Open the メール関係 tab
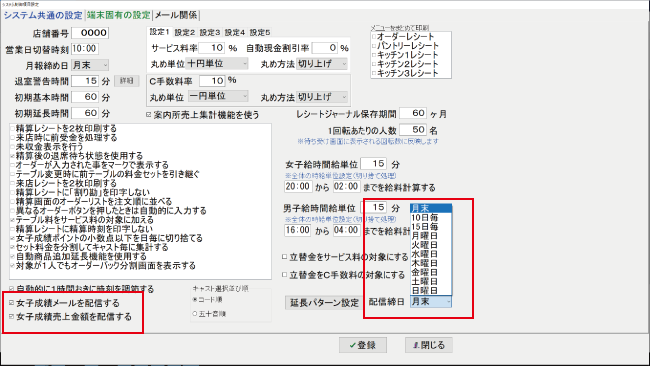The width and height of the screenshot is (650, 366). point(176,15)
